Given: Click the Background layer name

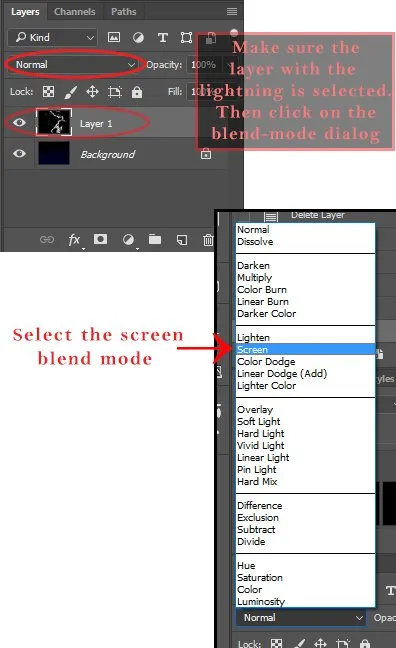Looking at the screenshot, I should [x=107, y=155].
